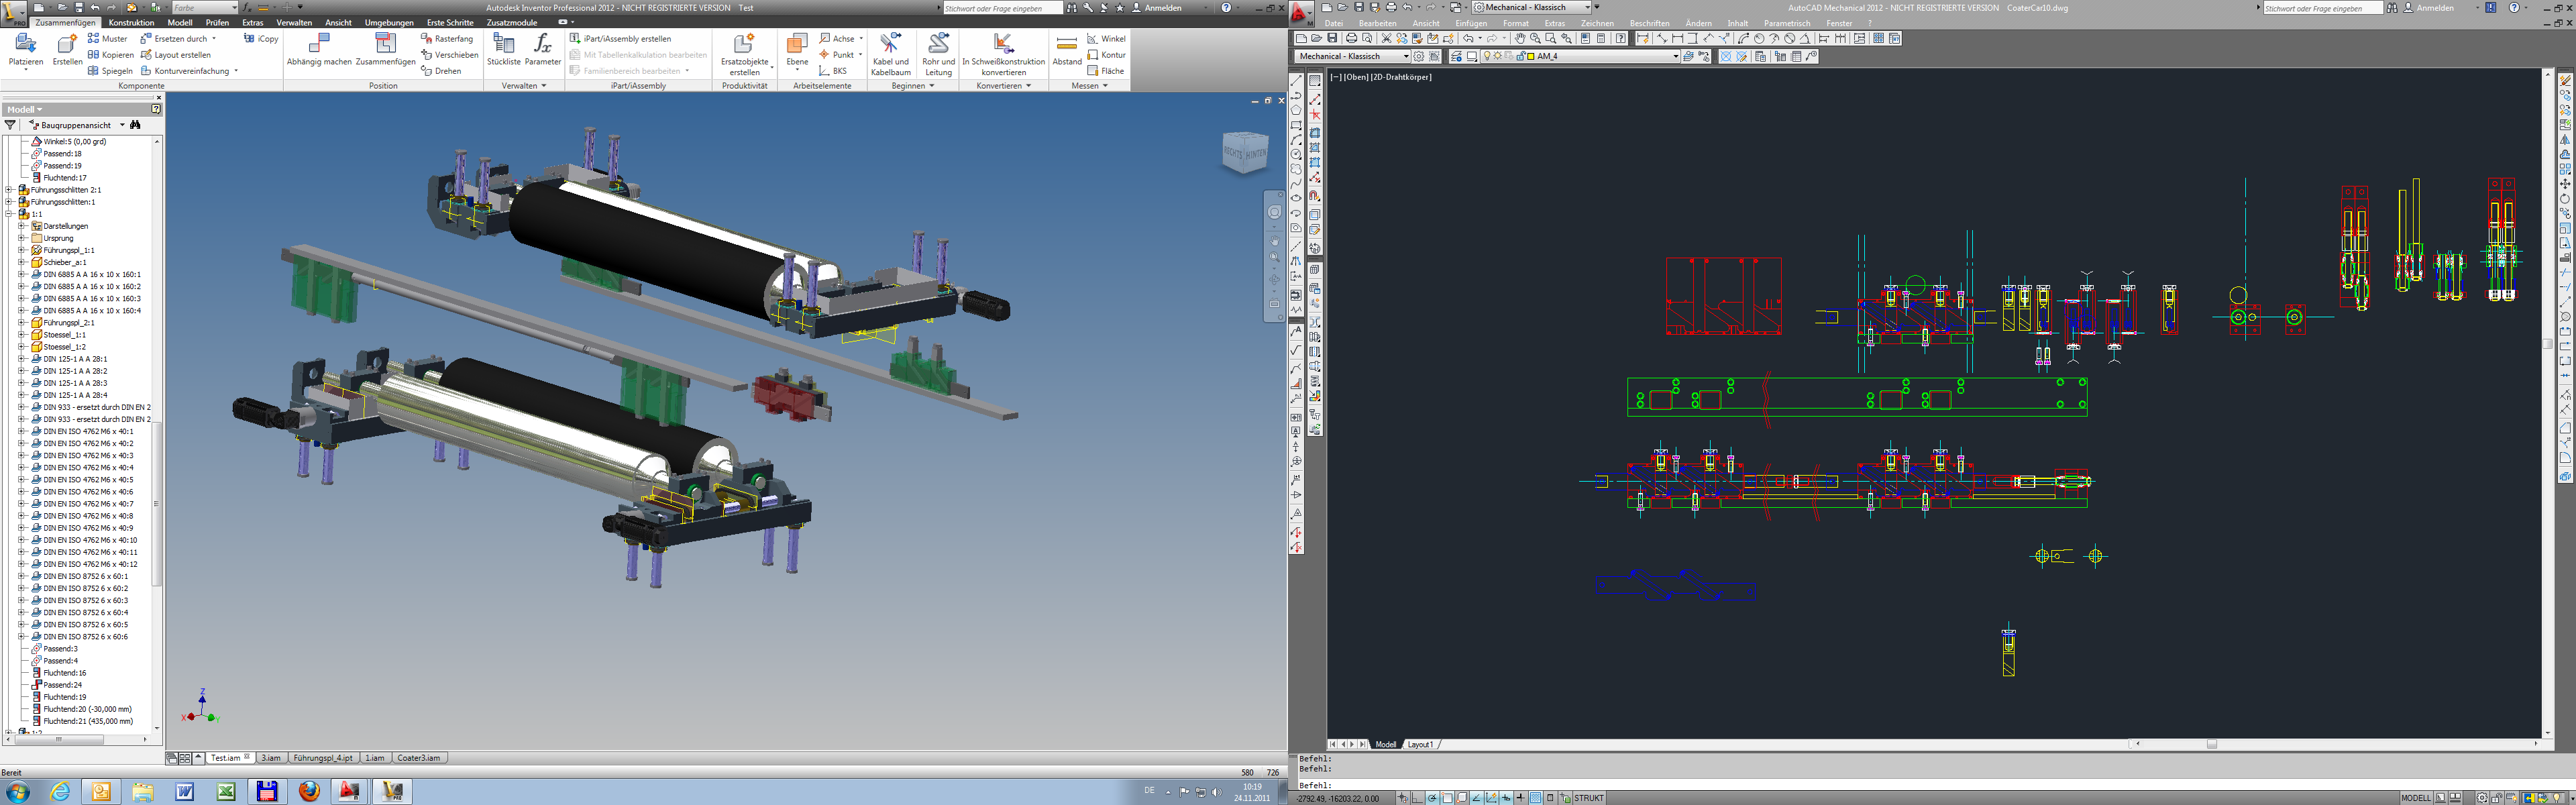
Task: Click the binoculars search icon in browser
Action: 135,125
